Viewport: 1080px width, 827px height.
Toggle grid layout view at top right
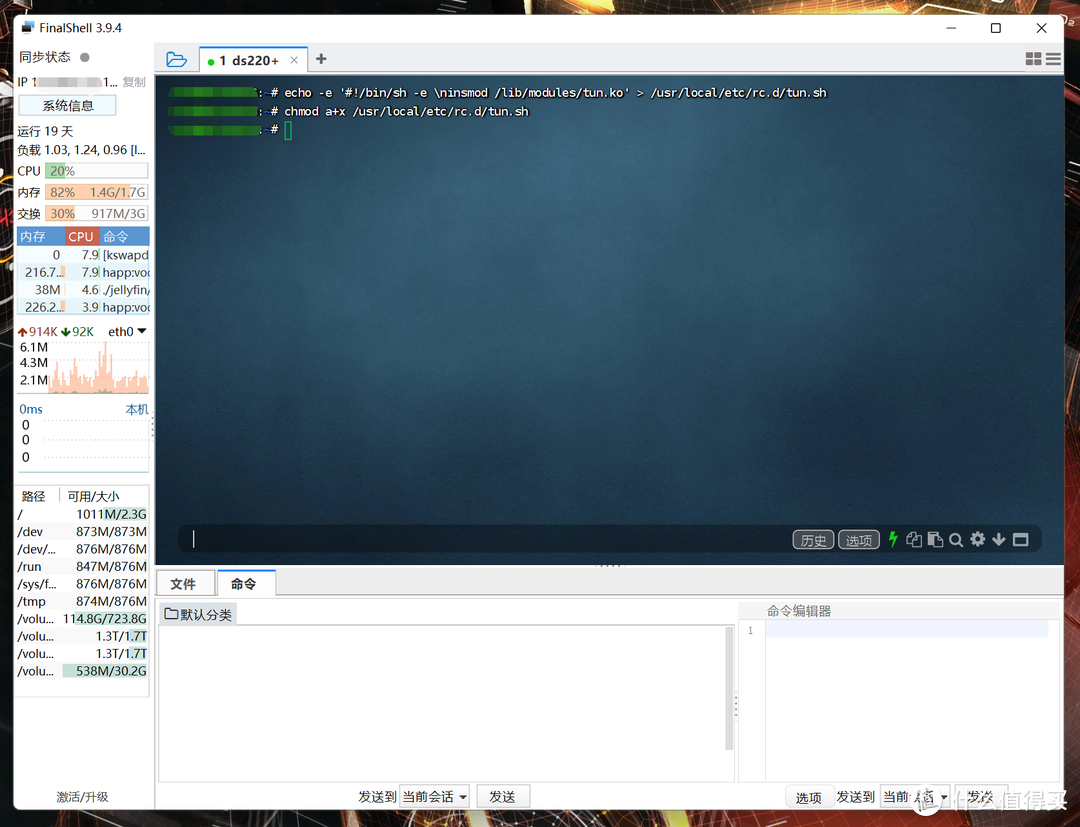[x=1033, y=59]
